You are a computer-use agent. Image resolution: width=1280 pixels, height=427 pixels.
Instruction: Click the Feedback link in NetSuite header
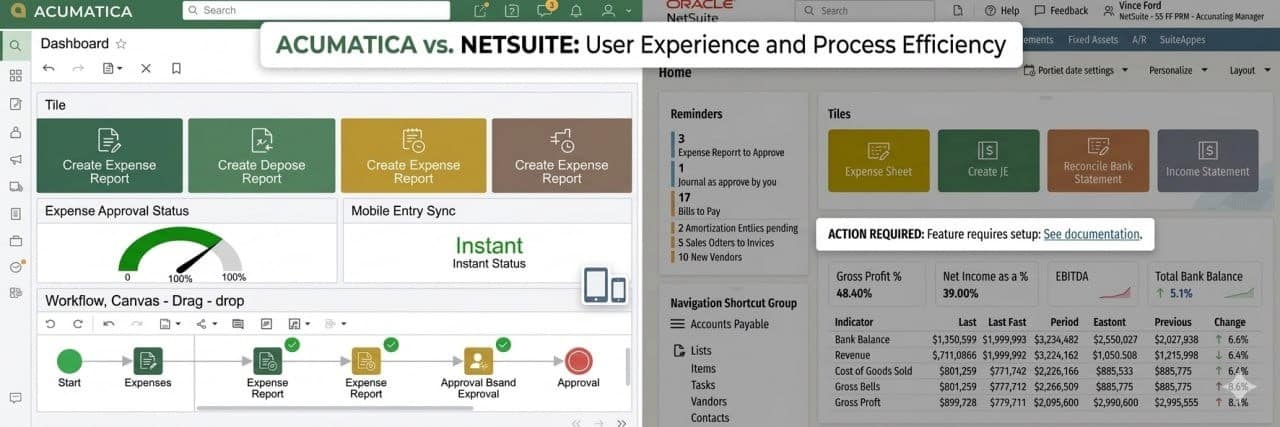pos(1061,11)
